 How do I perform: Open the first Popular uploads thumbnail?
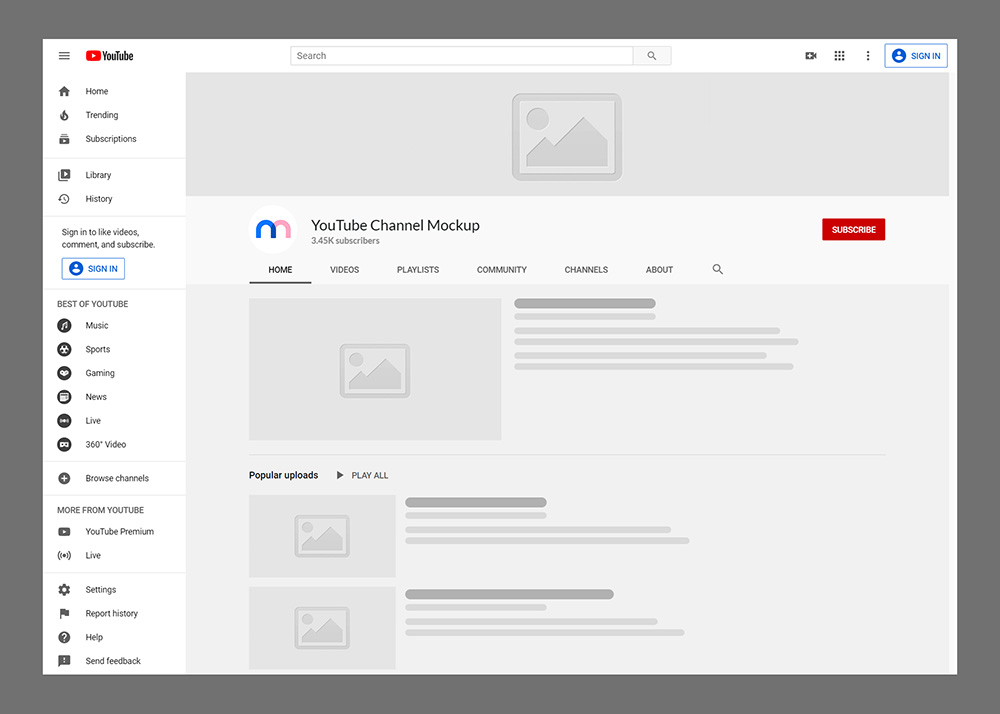point(322,536)
